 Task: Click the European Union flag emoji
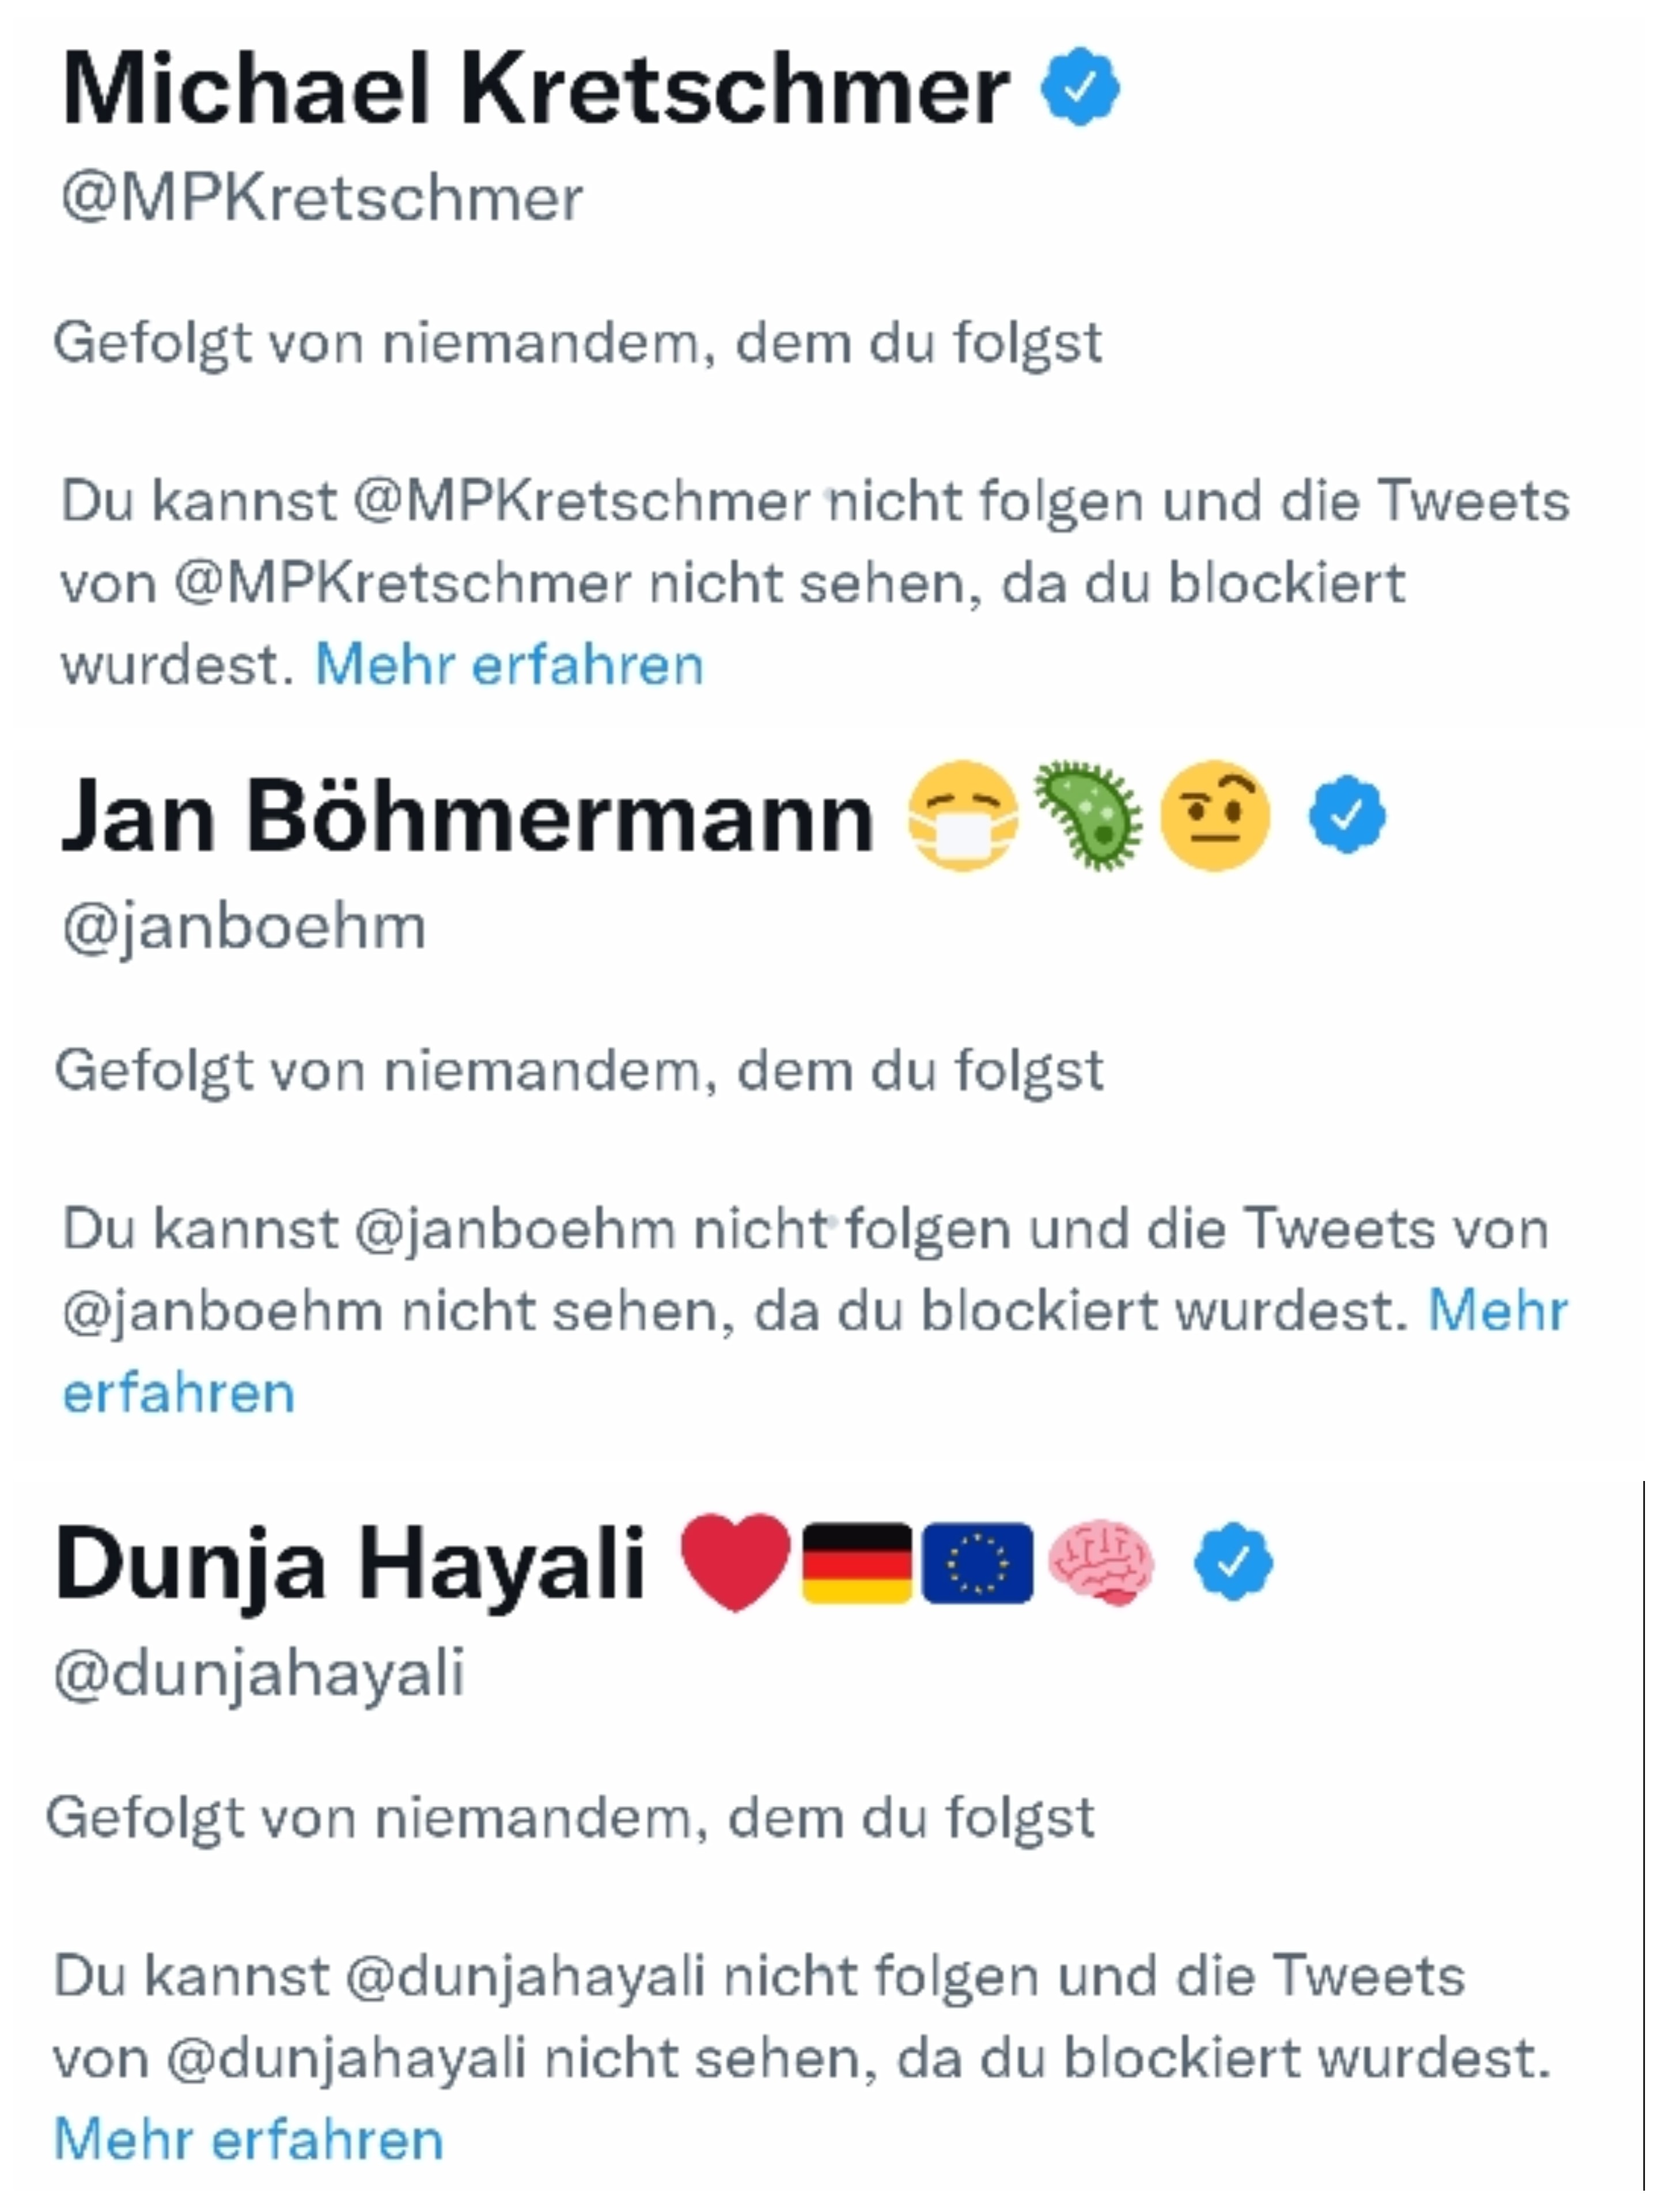pos(977,1562)
